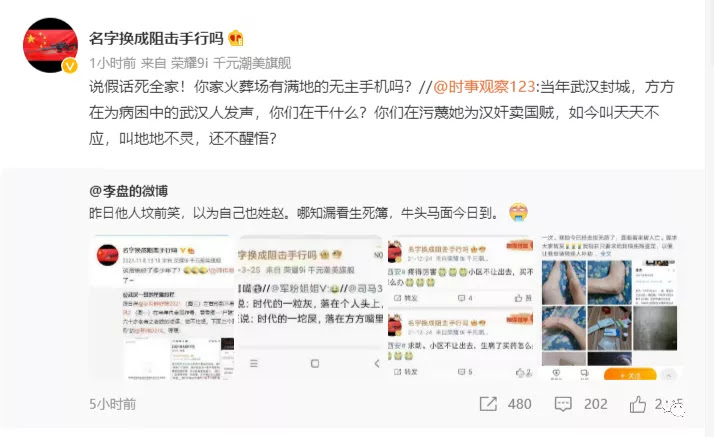Click the 480 repost count

[520, 404]
